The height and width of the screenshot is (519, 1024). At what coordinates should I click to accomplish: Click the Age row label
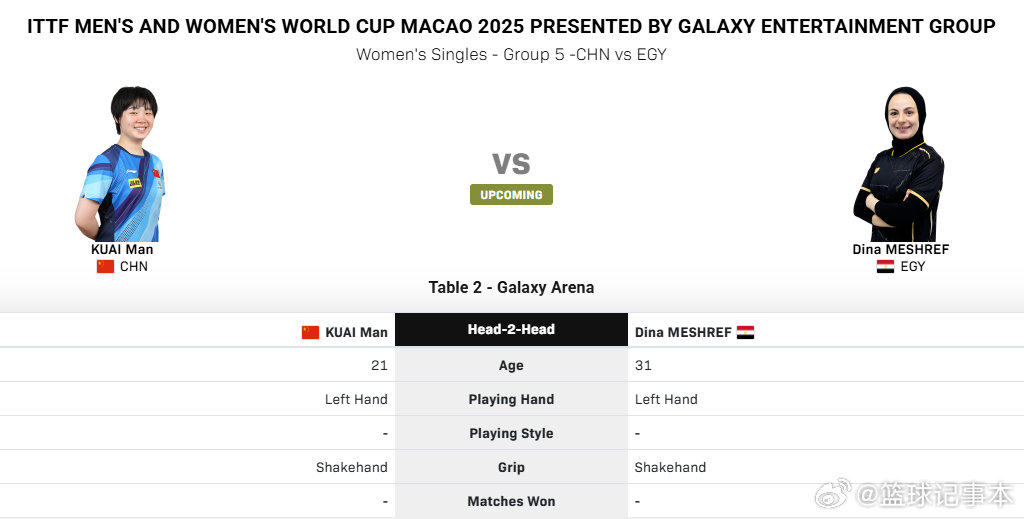tap(511, 365)
